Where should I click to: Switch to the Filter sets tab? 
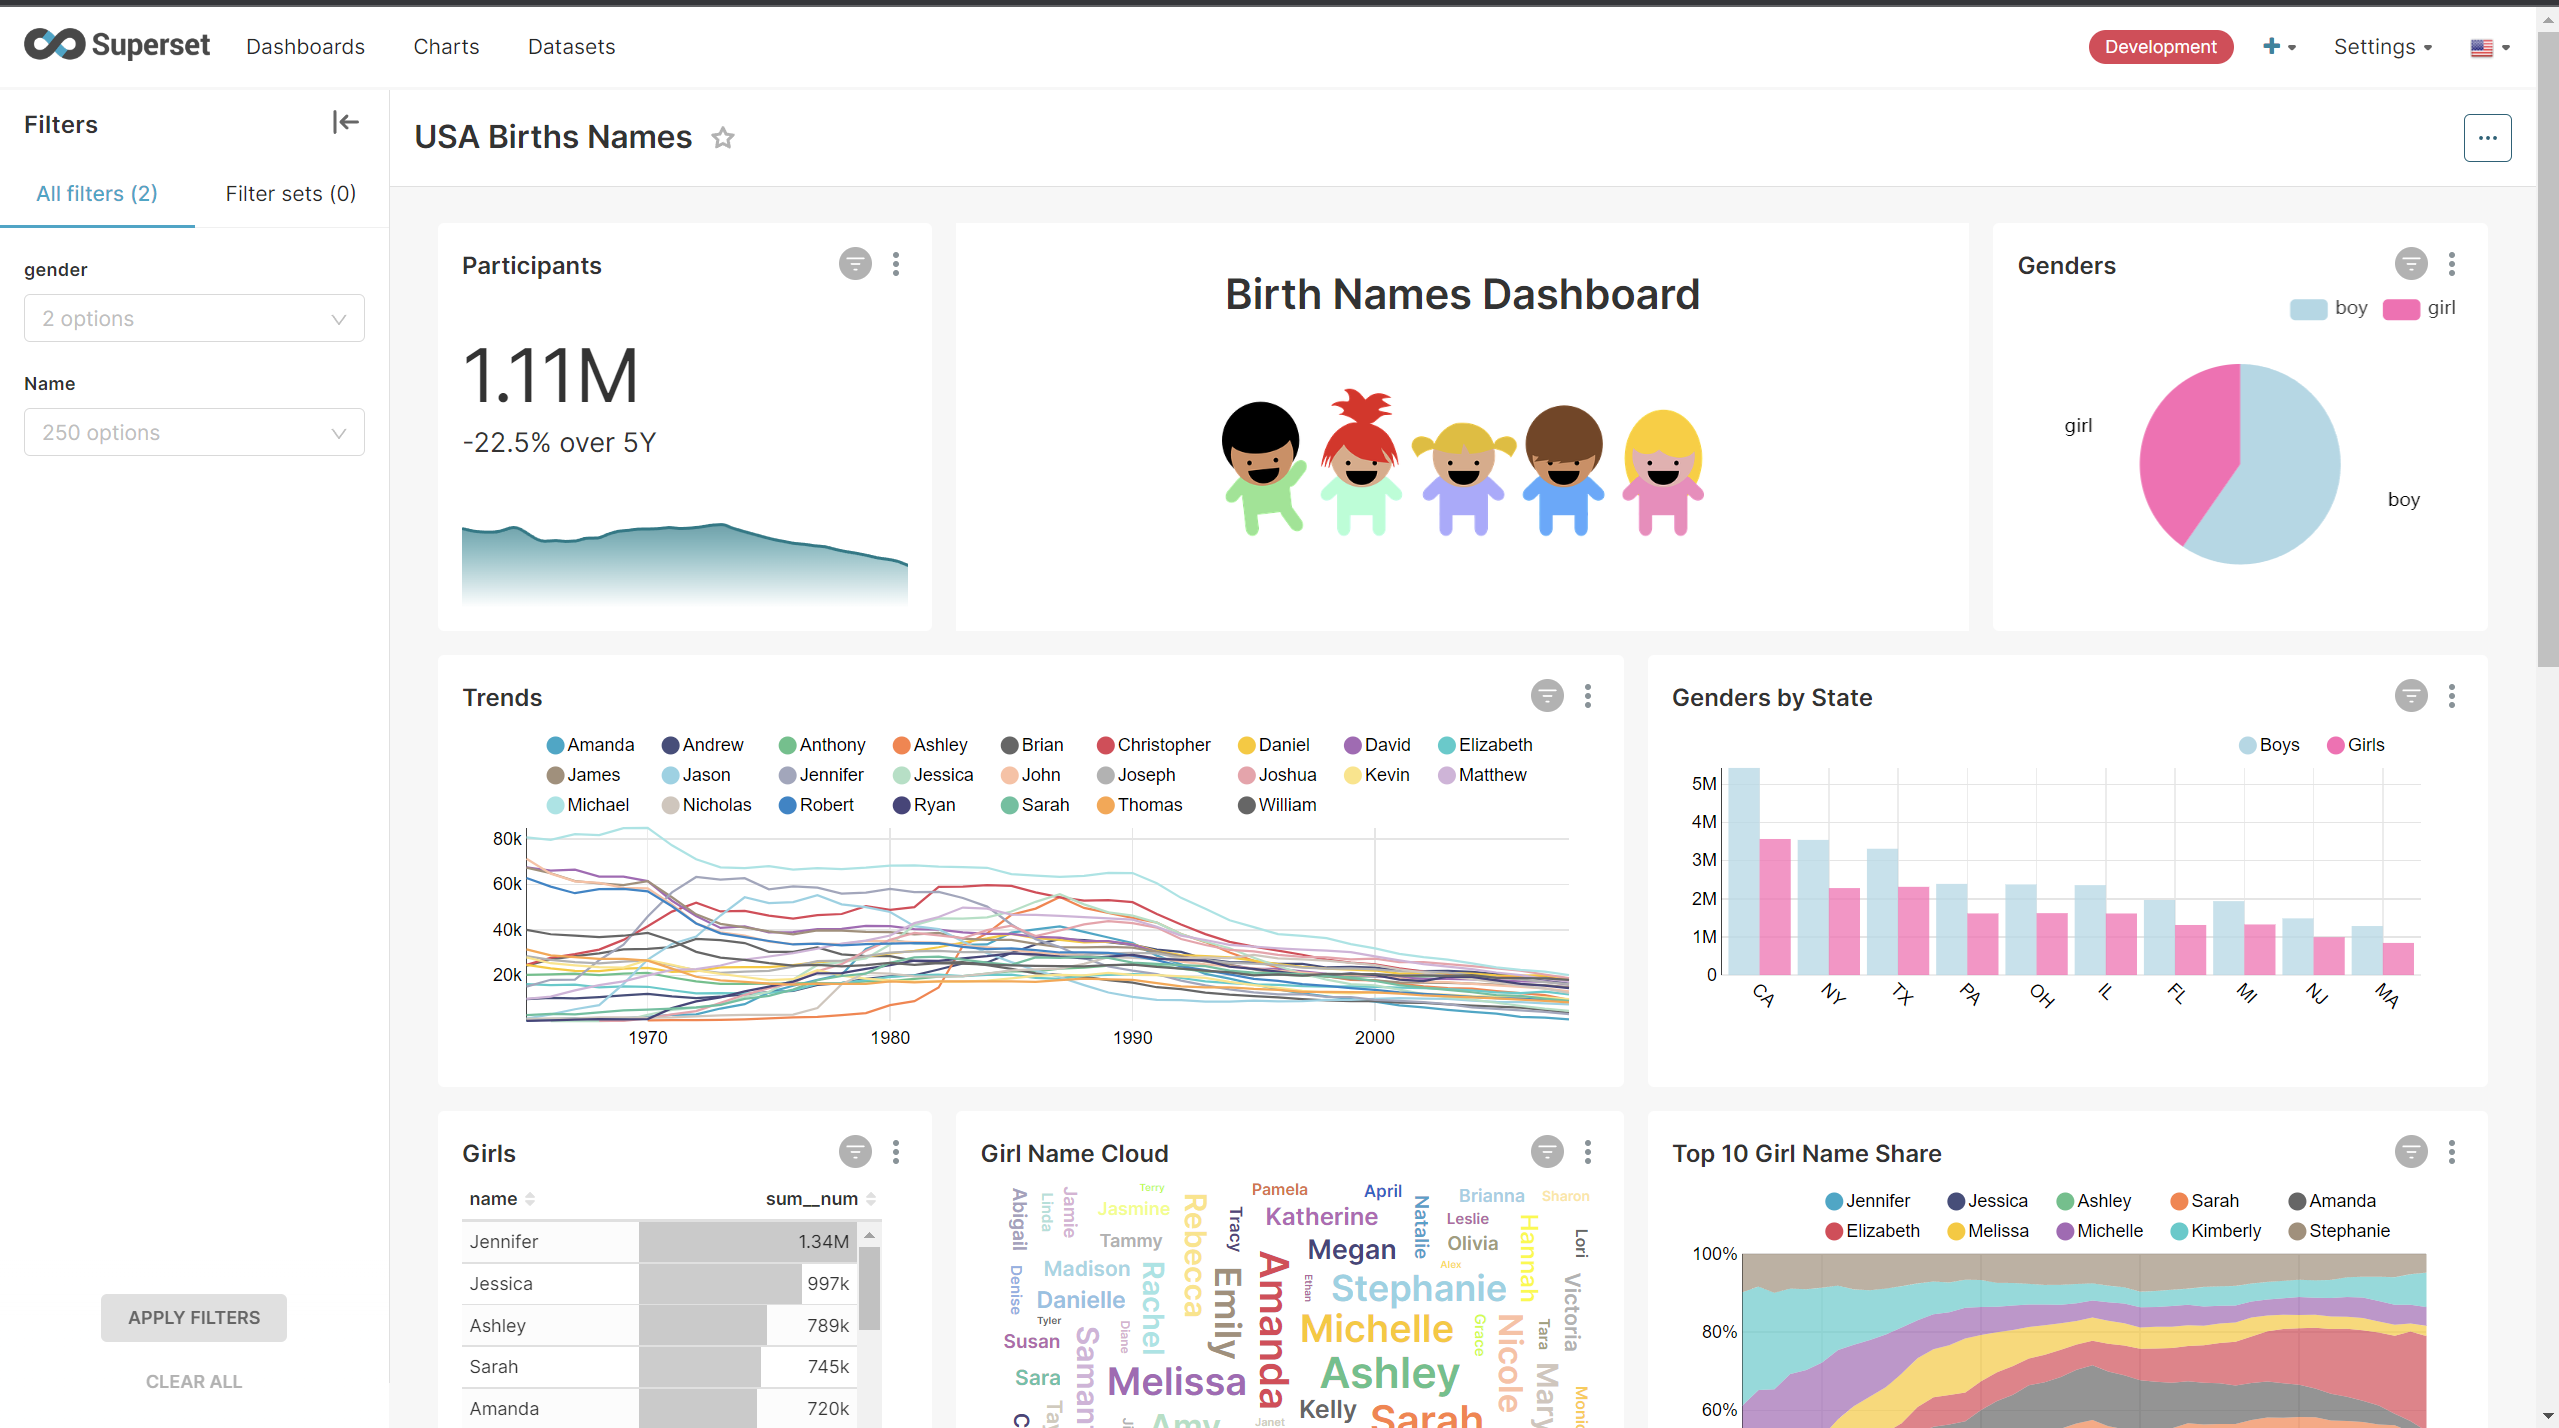click(290, 193)
